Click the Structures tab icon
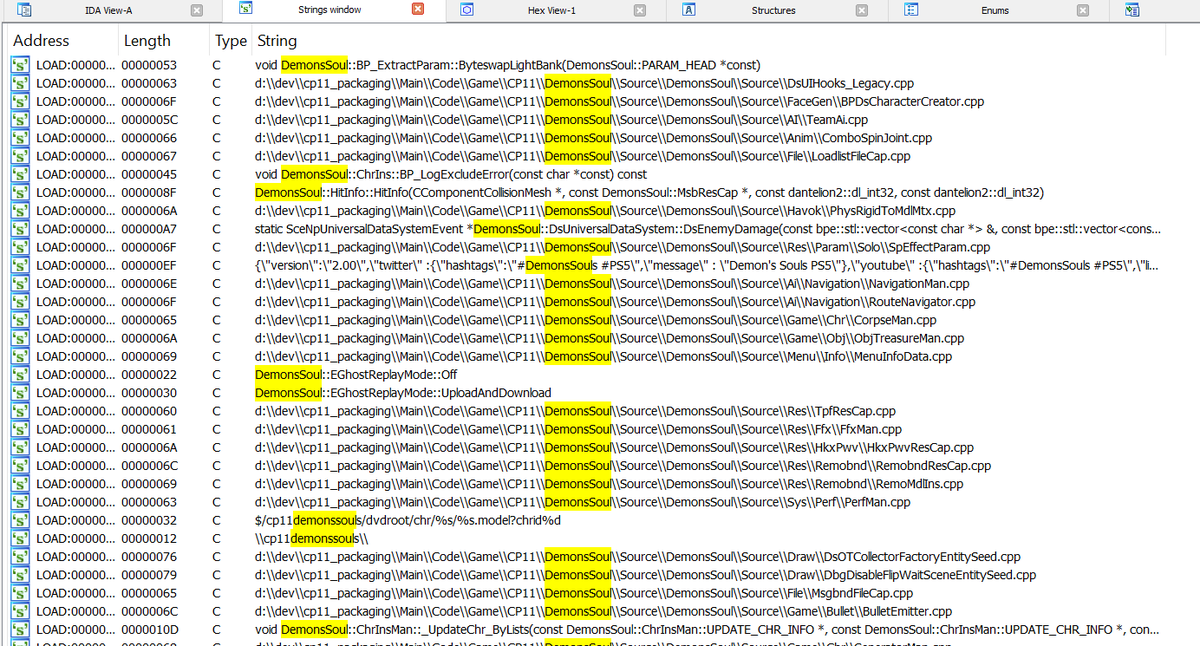The height and width of the screenshot is (646, 1200). click(689, 10)
